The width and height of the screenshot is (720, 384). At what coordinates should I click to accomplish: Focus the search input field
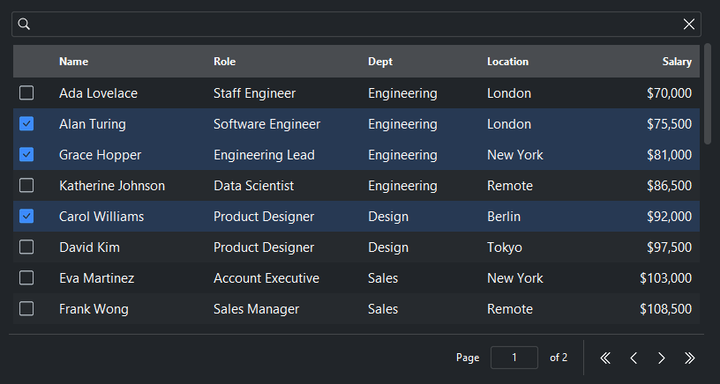[x=356, y=24]
